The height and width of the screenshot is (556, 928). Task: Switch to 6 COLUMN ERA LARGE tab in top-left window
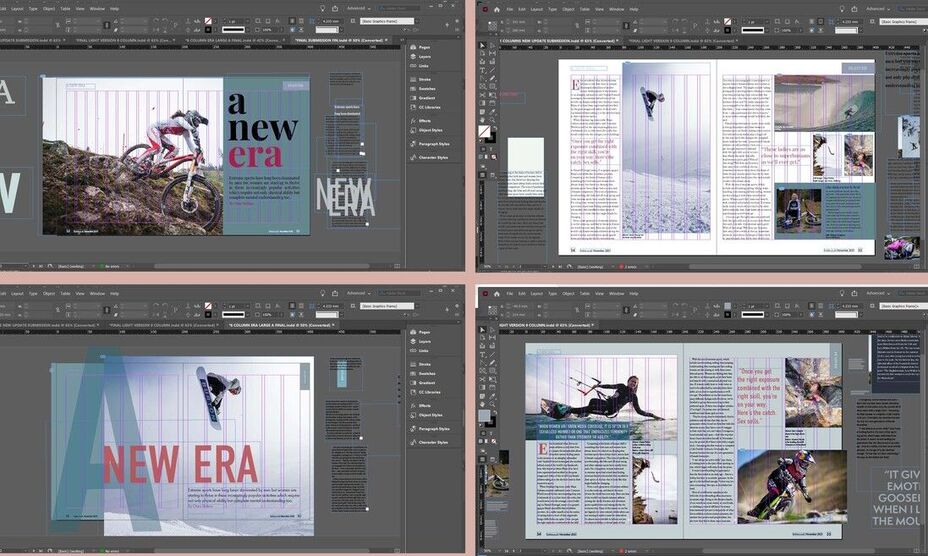tap(233, 40)
